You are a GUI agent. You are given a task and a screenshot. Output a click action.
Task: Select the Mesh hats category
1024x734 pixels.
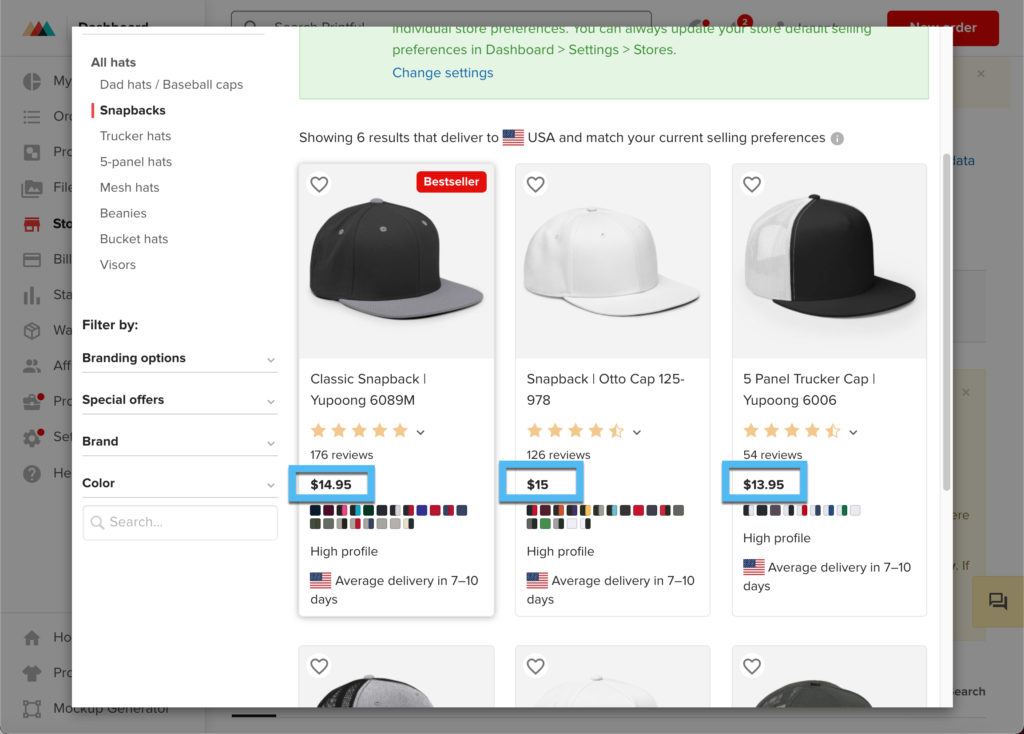pos(129,187)
